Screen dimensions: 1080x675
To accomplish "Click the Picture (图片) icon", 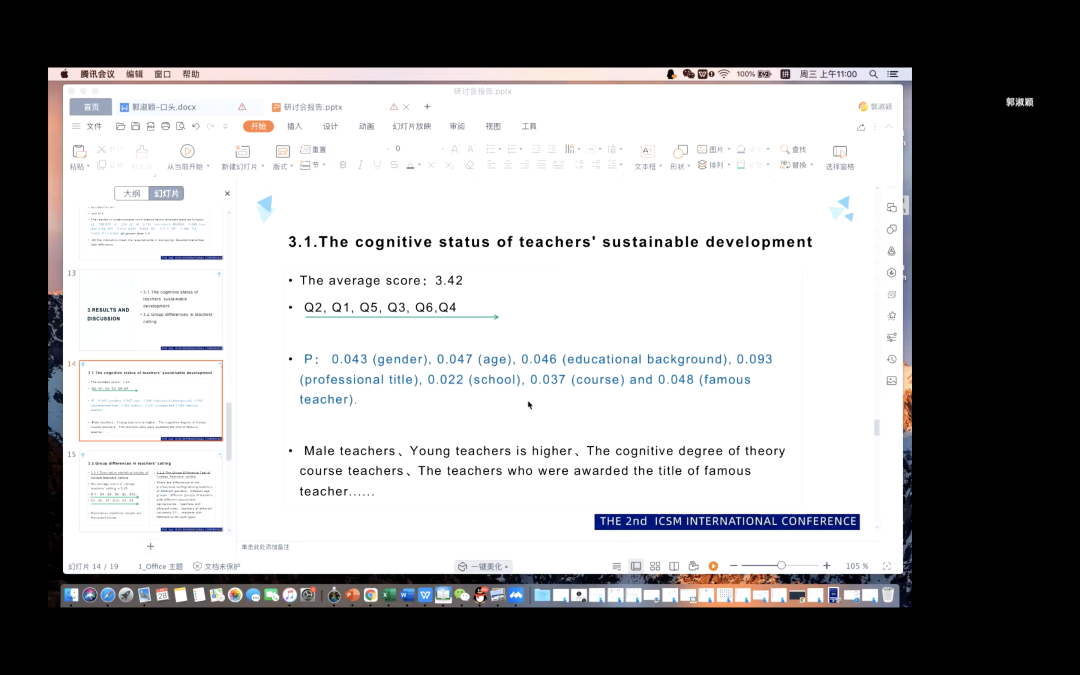I will coord(702,149).
